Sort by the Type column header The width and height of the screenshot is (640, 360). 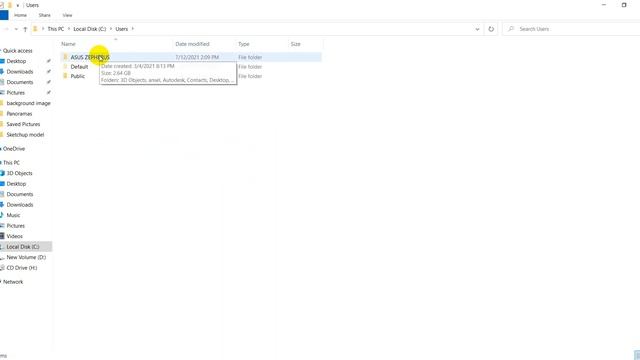(x=244, y=44)
